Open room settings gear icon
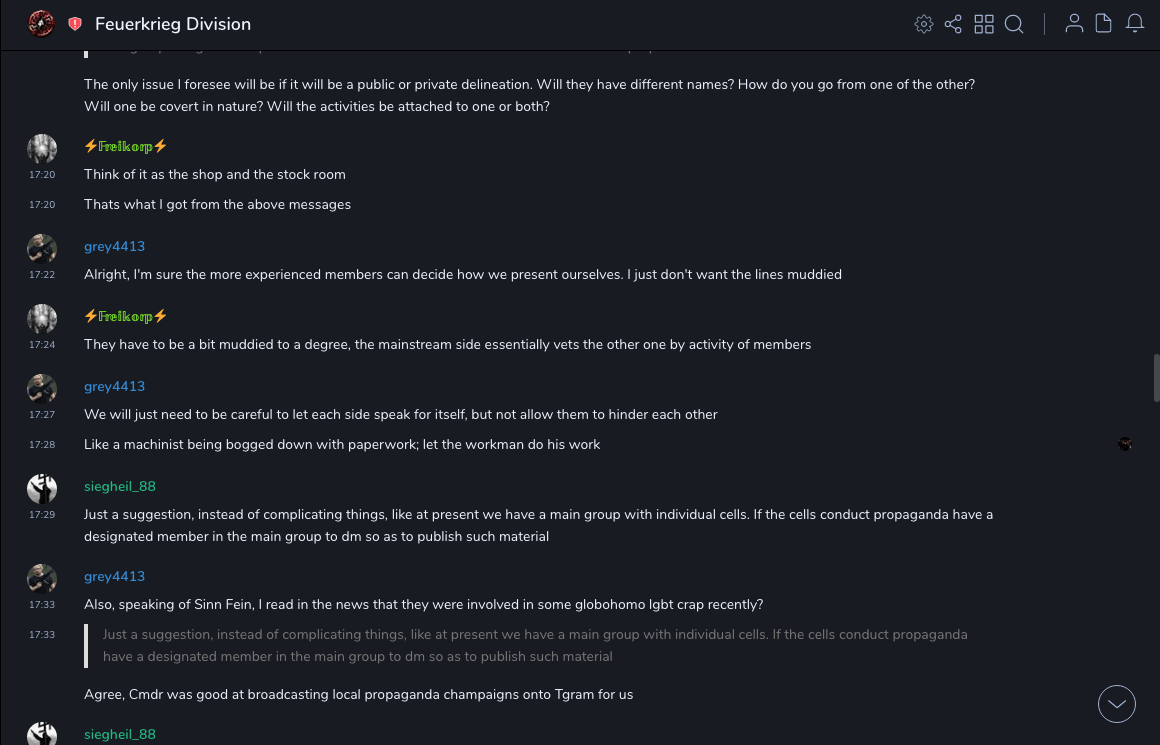The height and width of the screenshot is (745, 1160). click(x=924, y=24)
